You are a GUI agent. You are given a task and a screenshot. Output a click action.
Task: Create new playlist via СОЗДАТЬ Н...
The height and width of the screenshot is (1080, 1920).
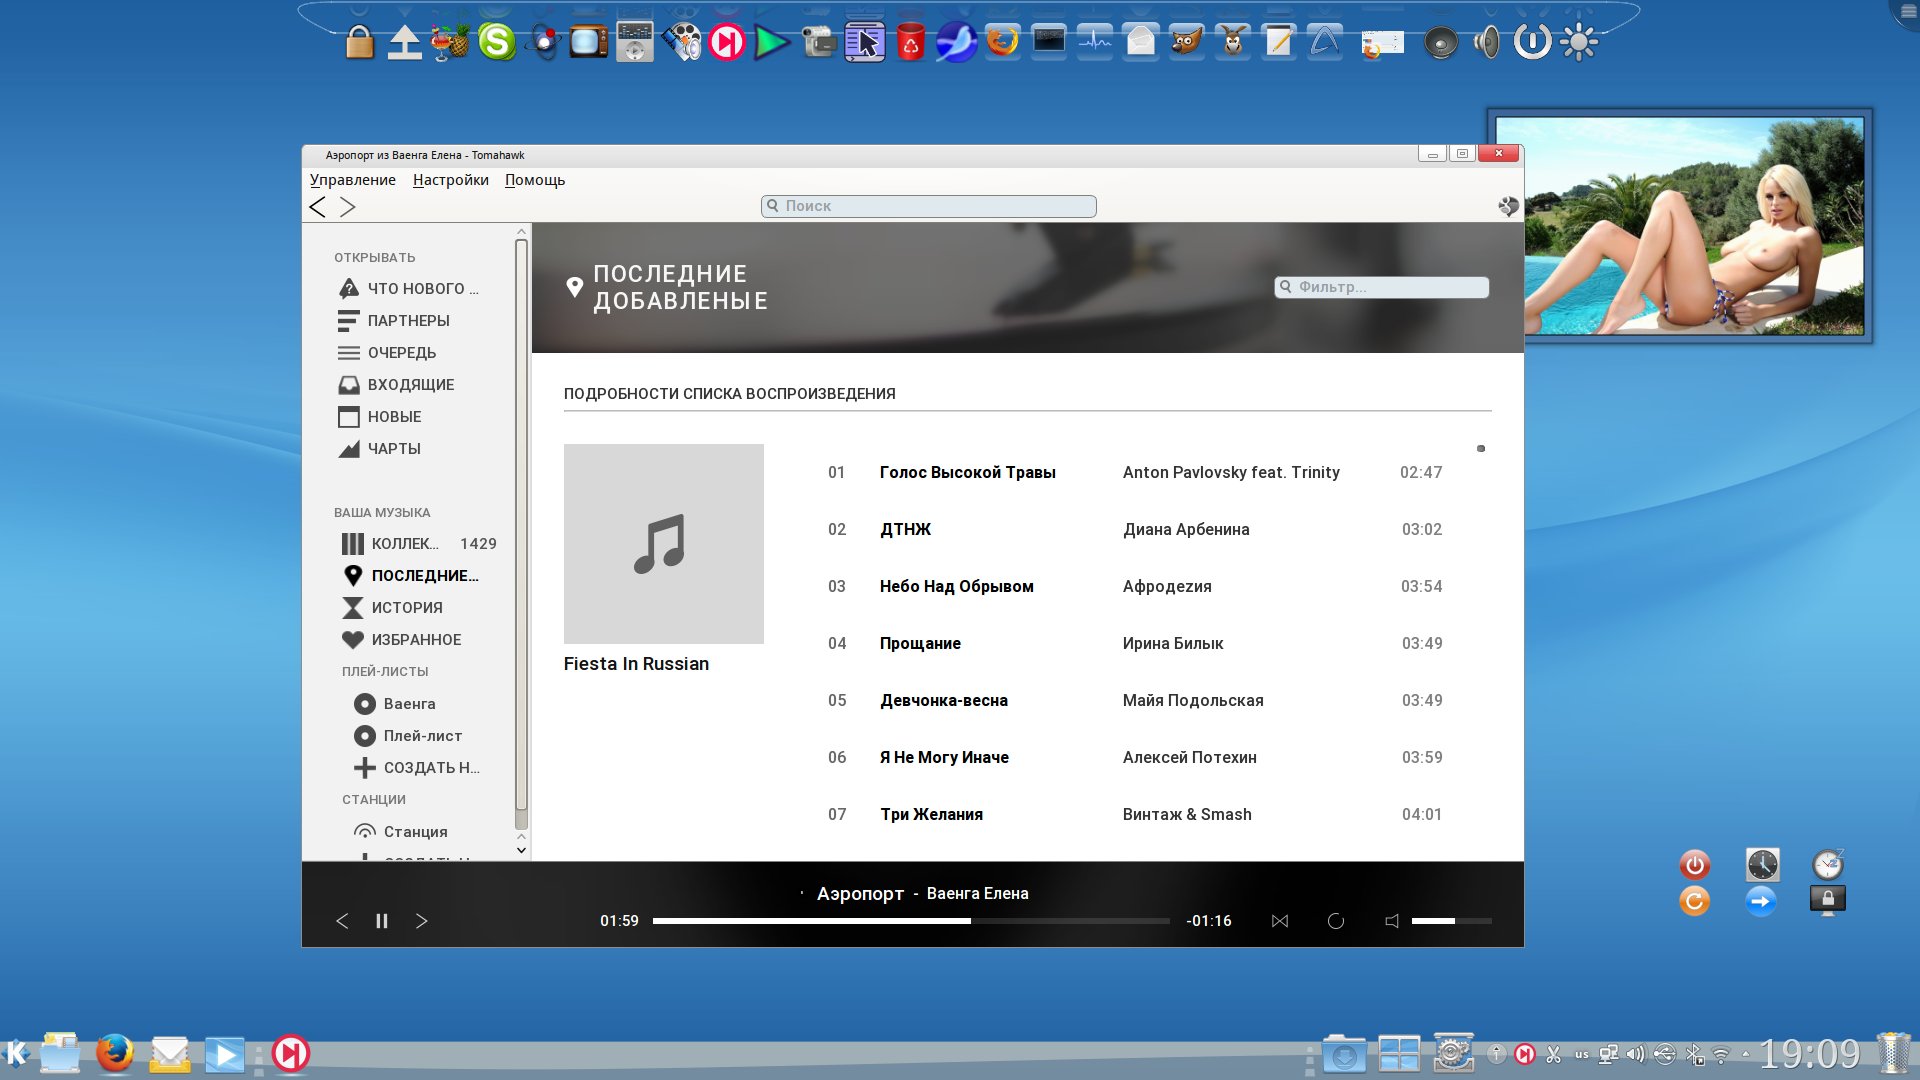pos(430,768)
